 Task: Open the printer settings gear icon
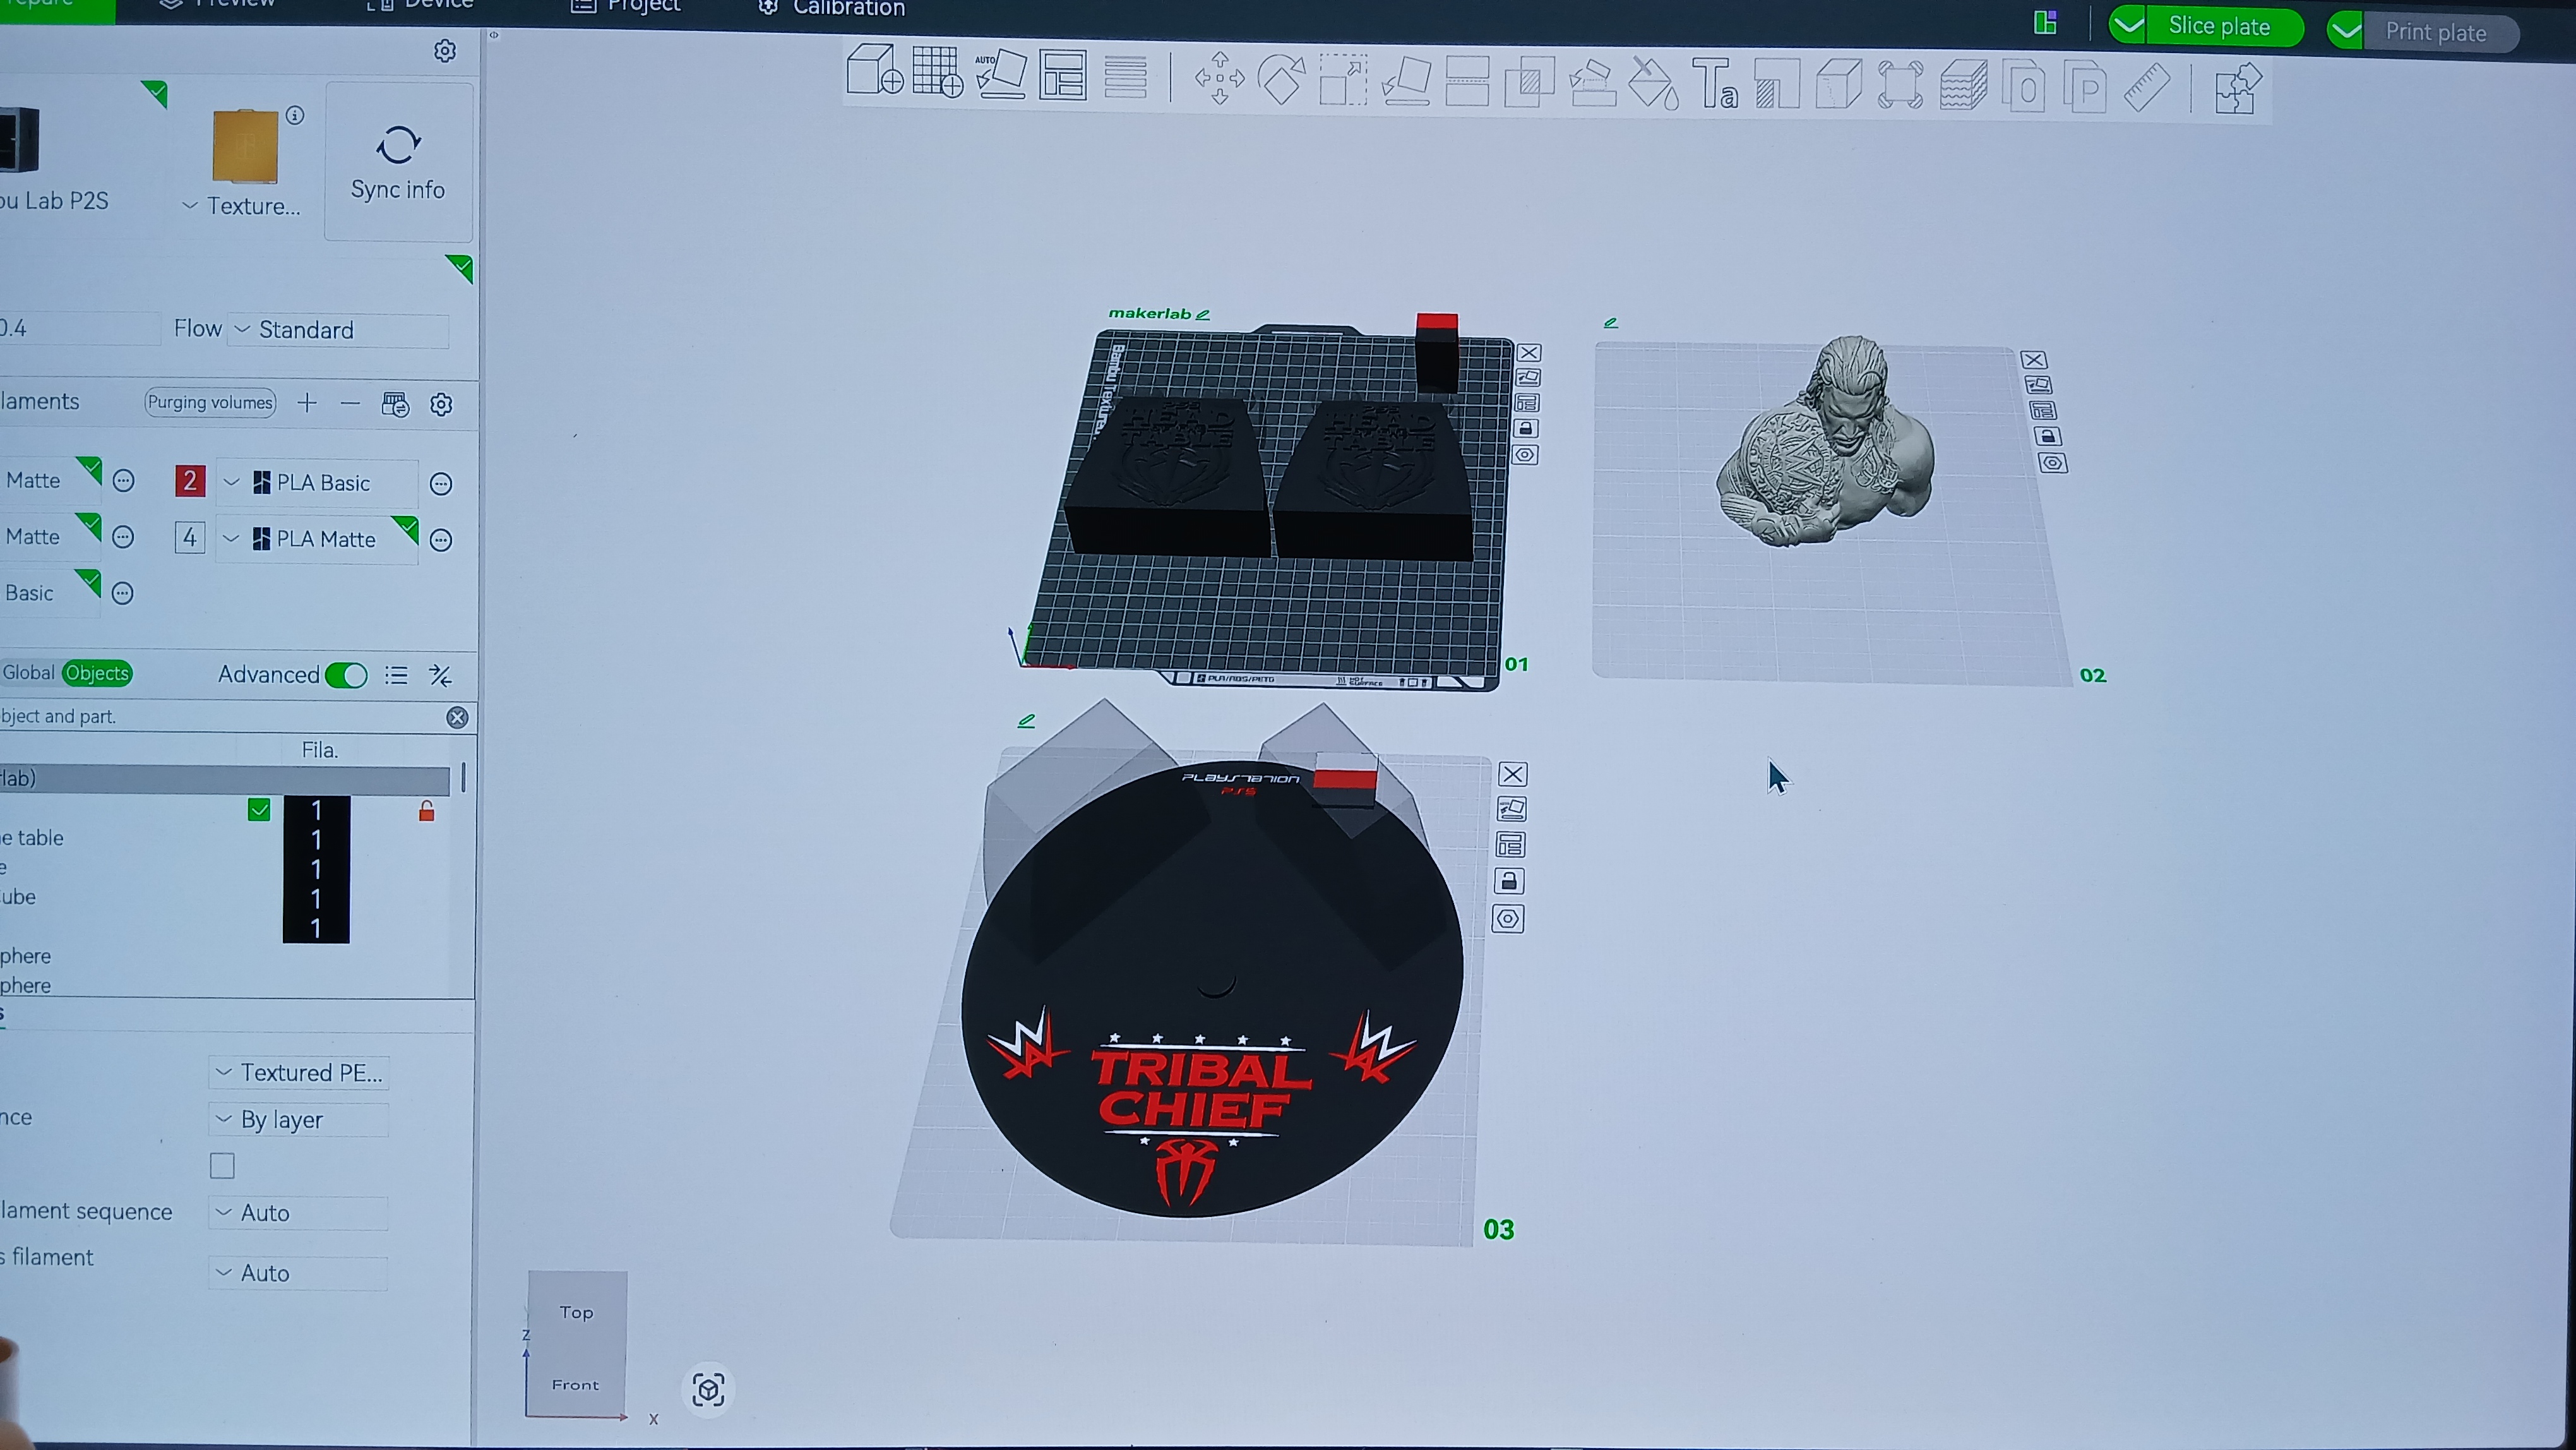pyautogui.click(x=445, y=51)
